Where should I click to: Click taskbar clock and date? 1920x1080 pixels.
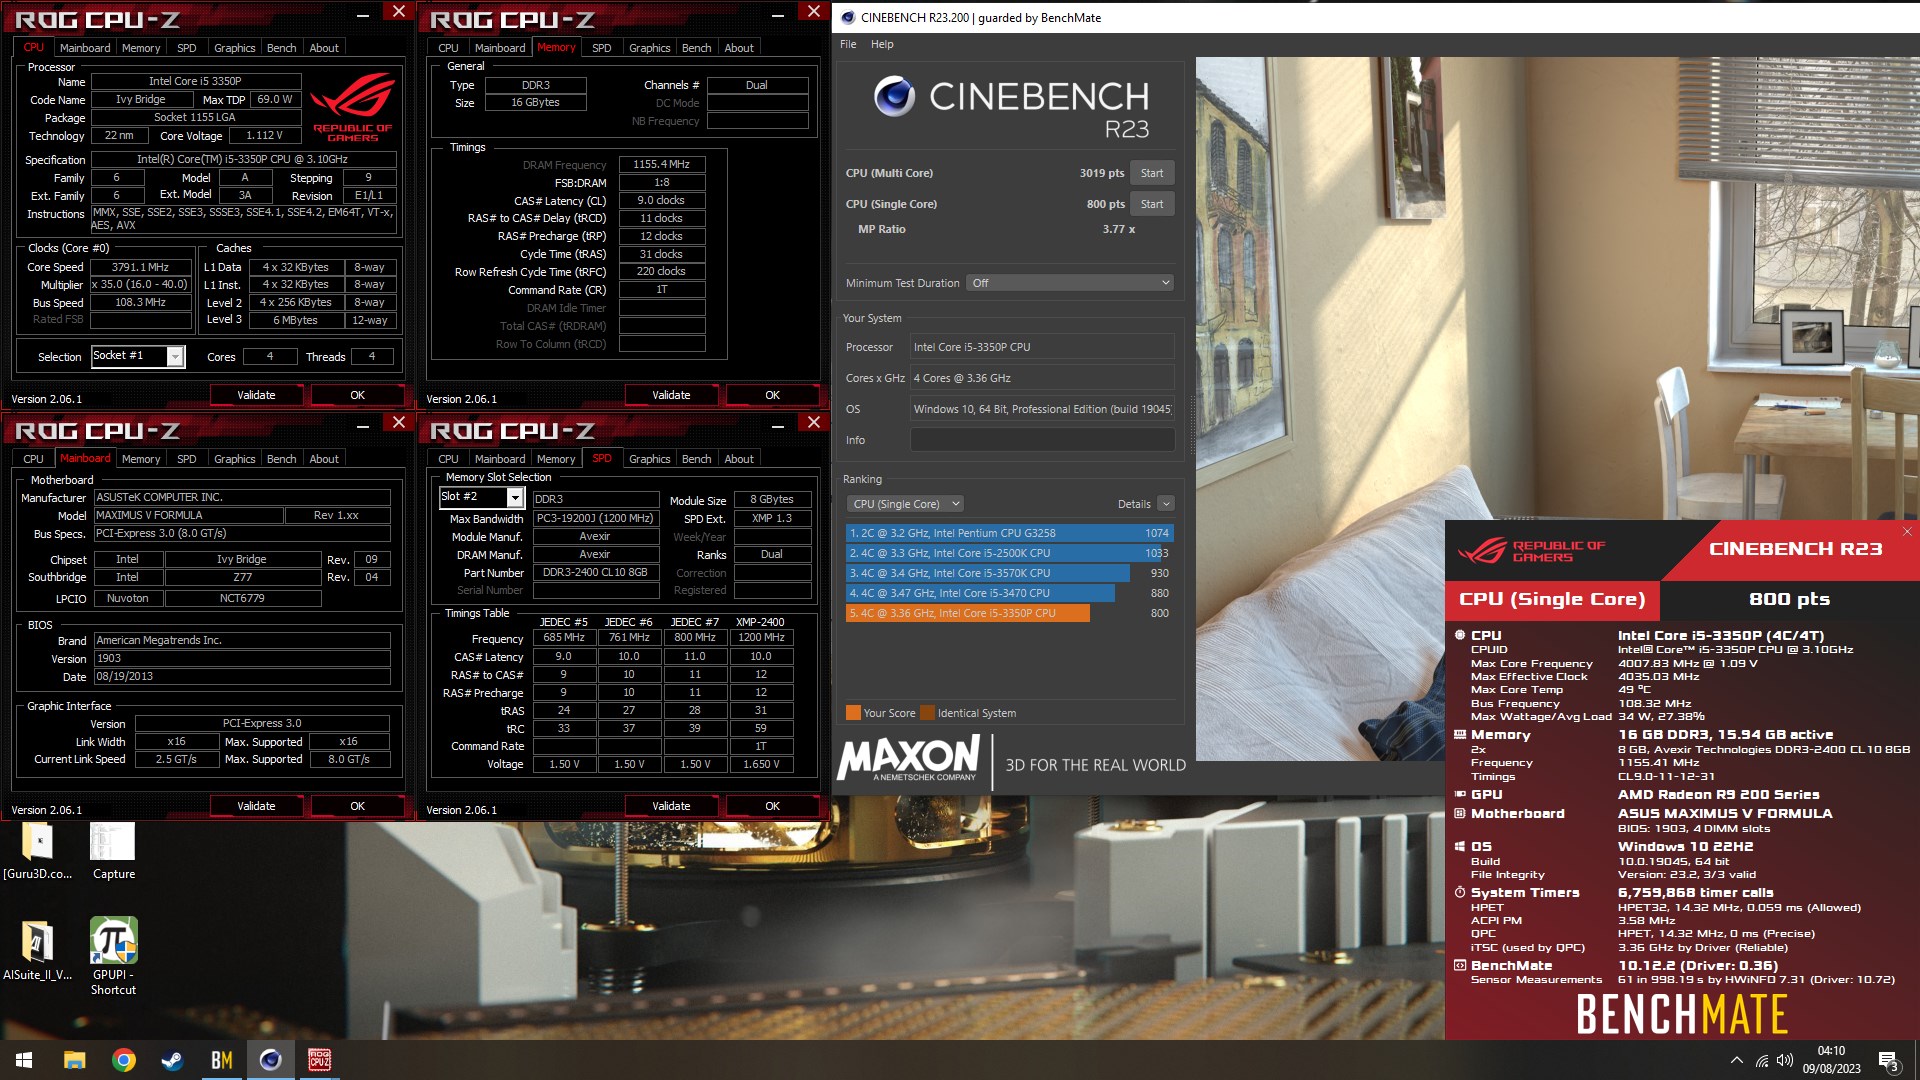[x=1831, y=1060]
